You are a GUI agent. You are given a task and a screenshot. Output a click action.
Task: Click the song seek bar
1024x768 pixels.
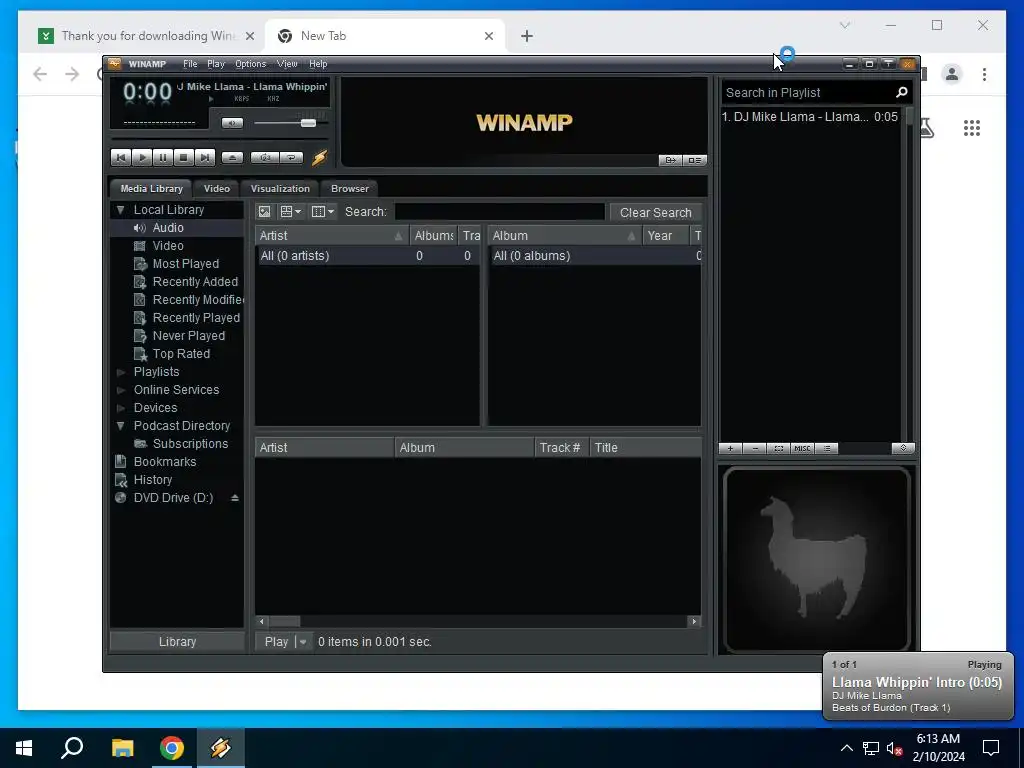219,138
